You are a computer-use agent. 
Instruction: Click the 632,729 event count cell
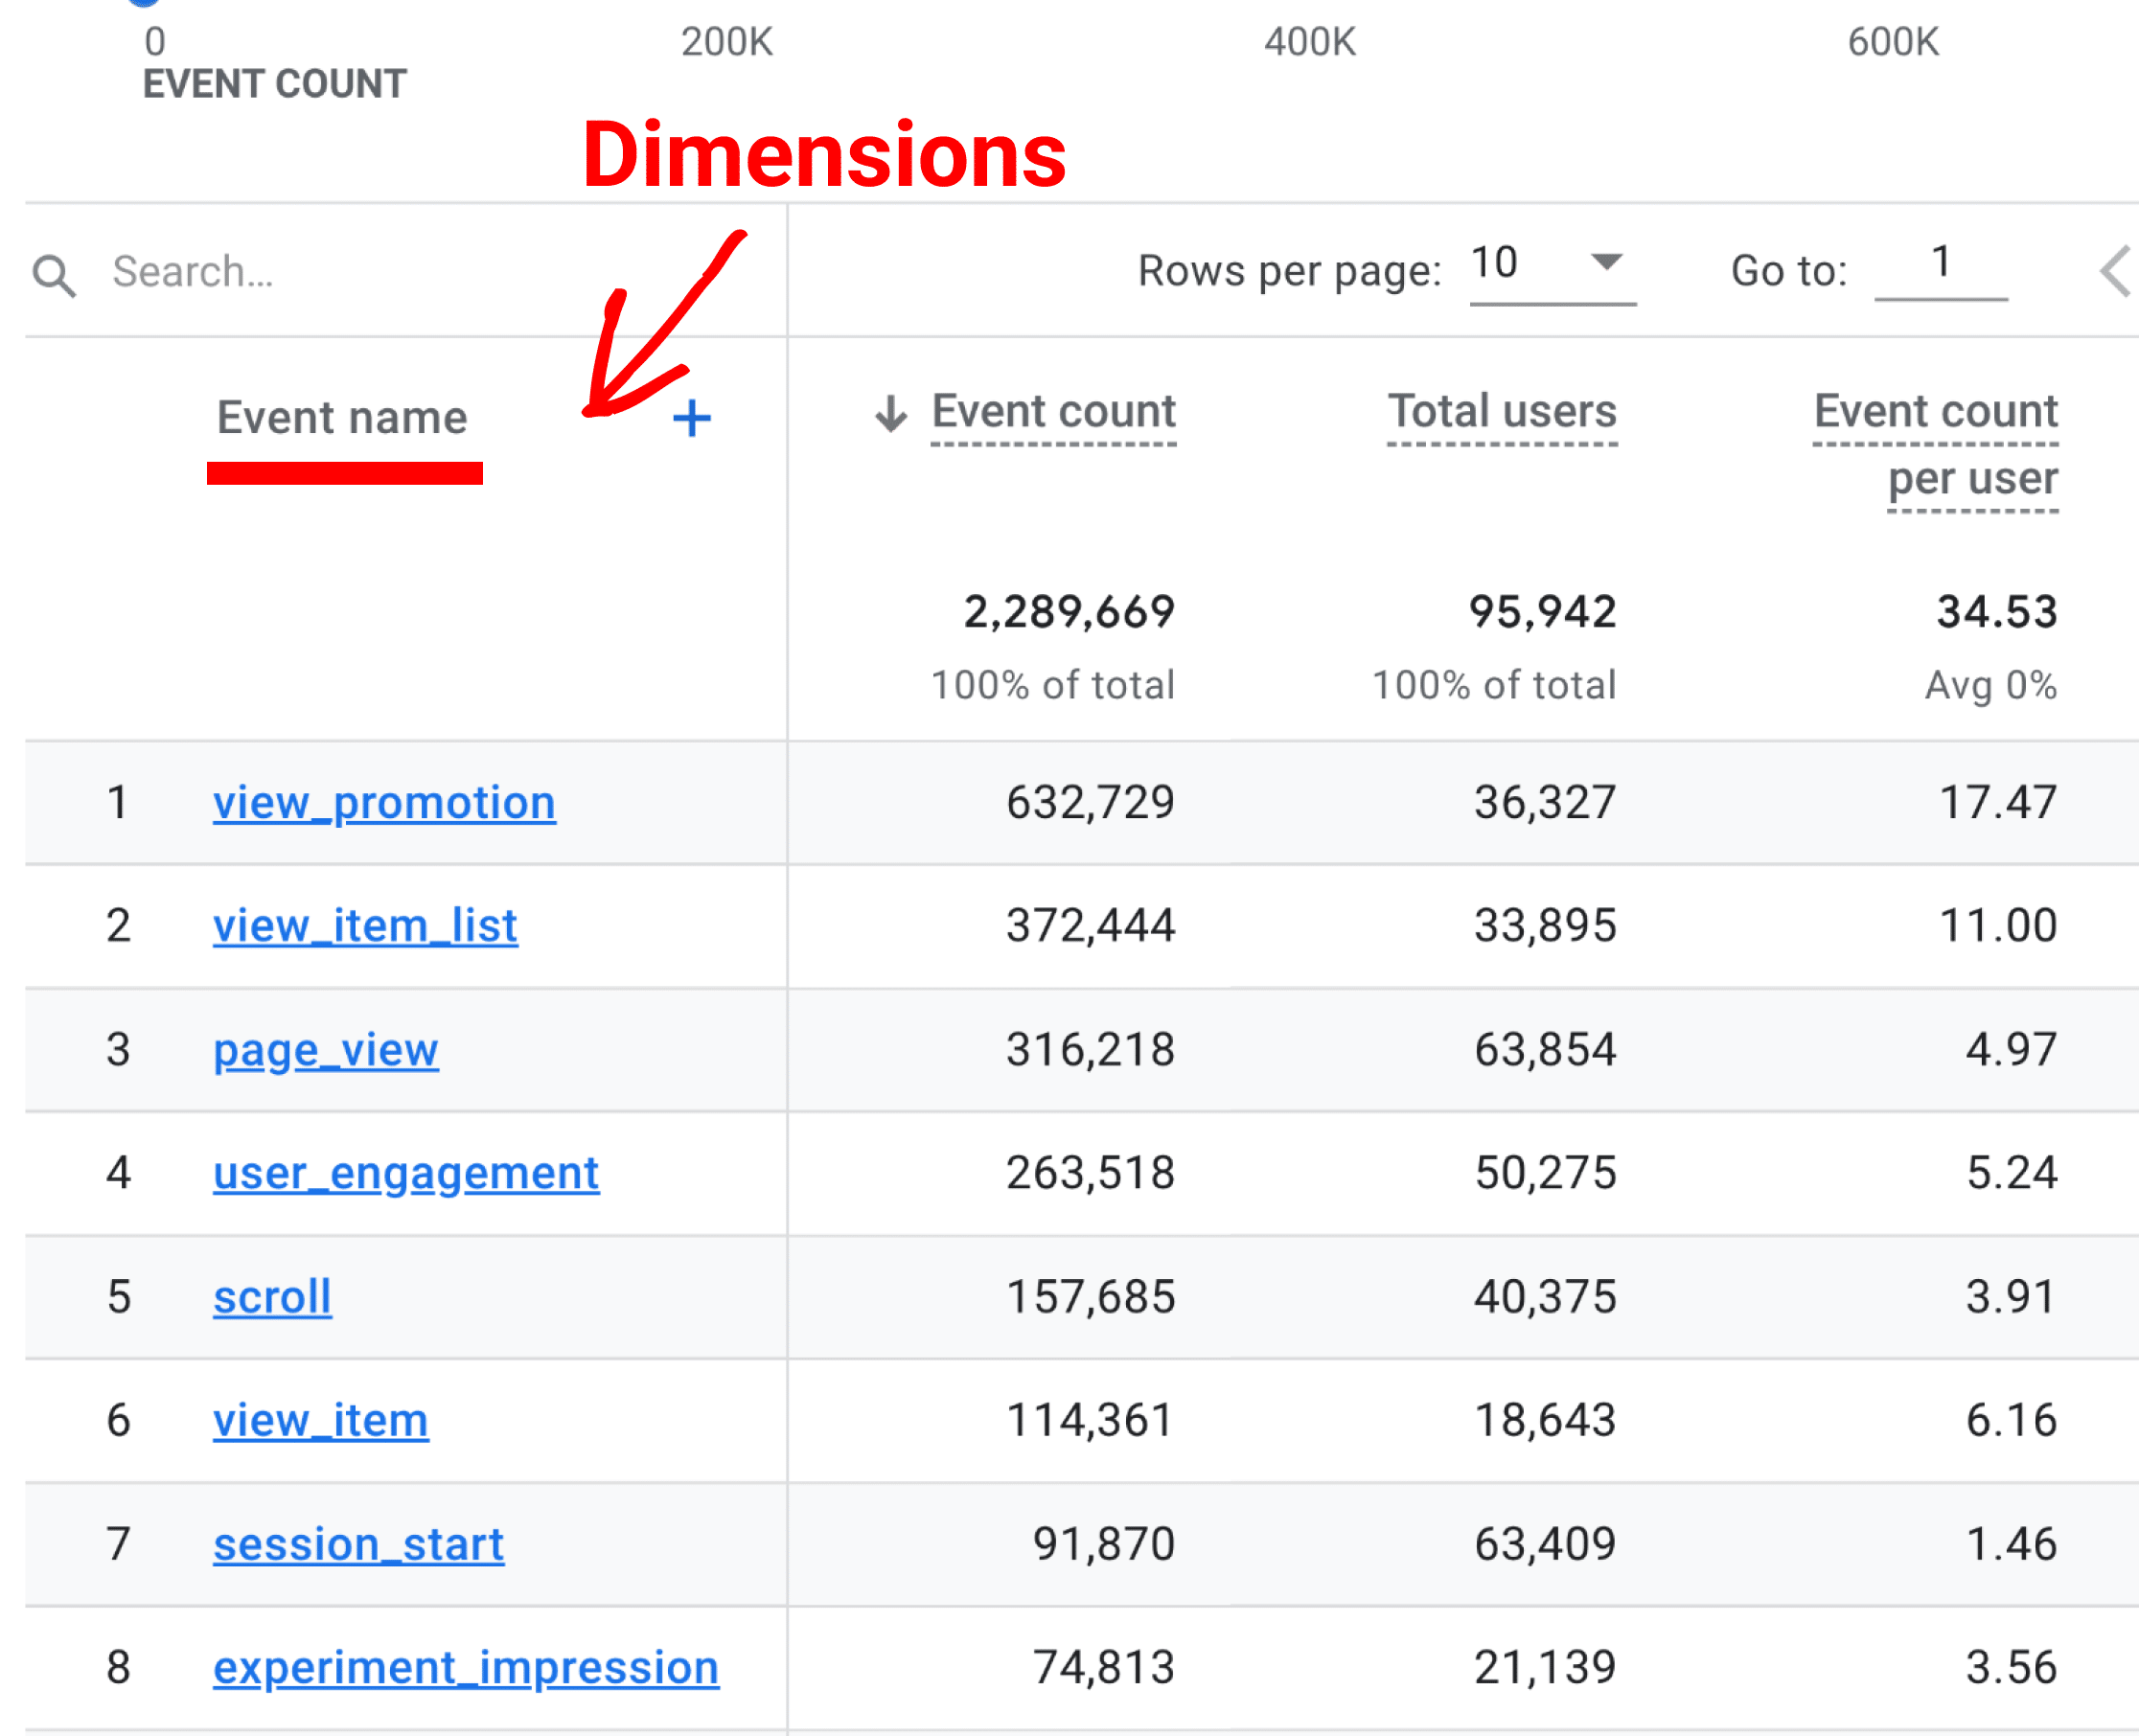coord(1089,803)
